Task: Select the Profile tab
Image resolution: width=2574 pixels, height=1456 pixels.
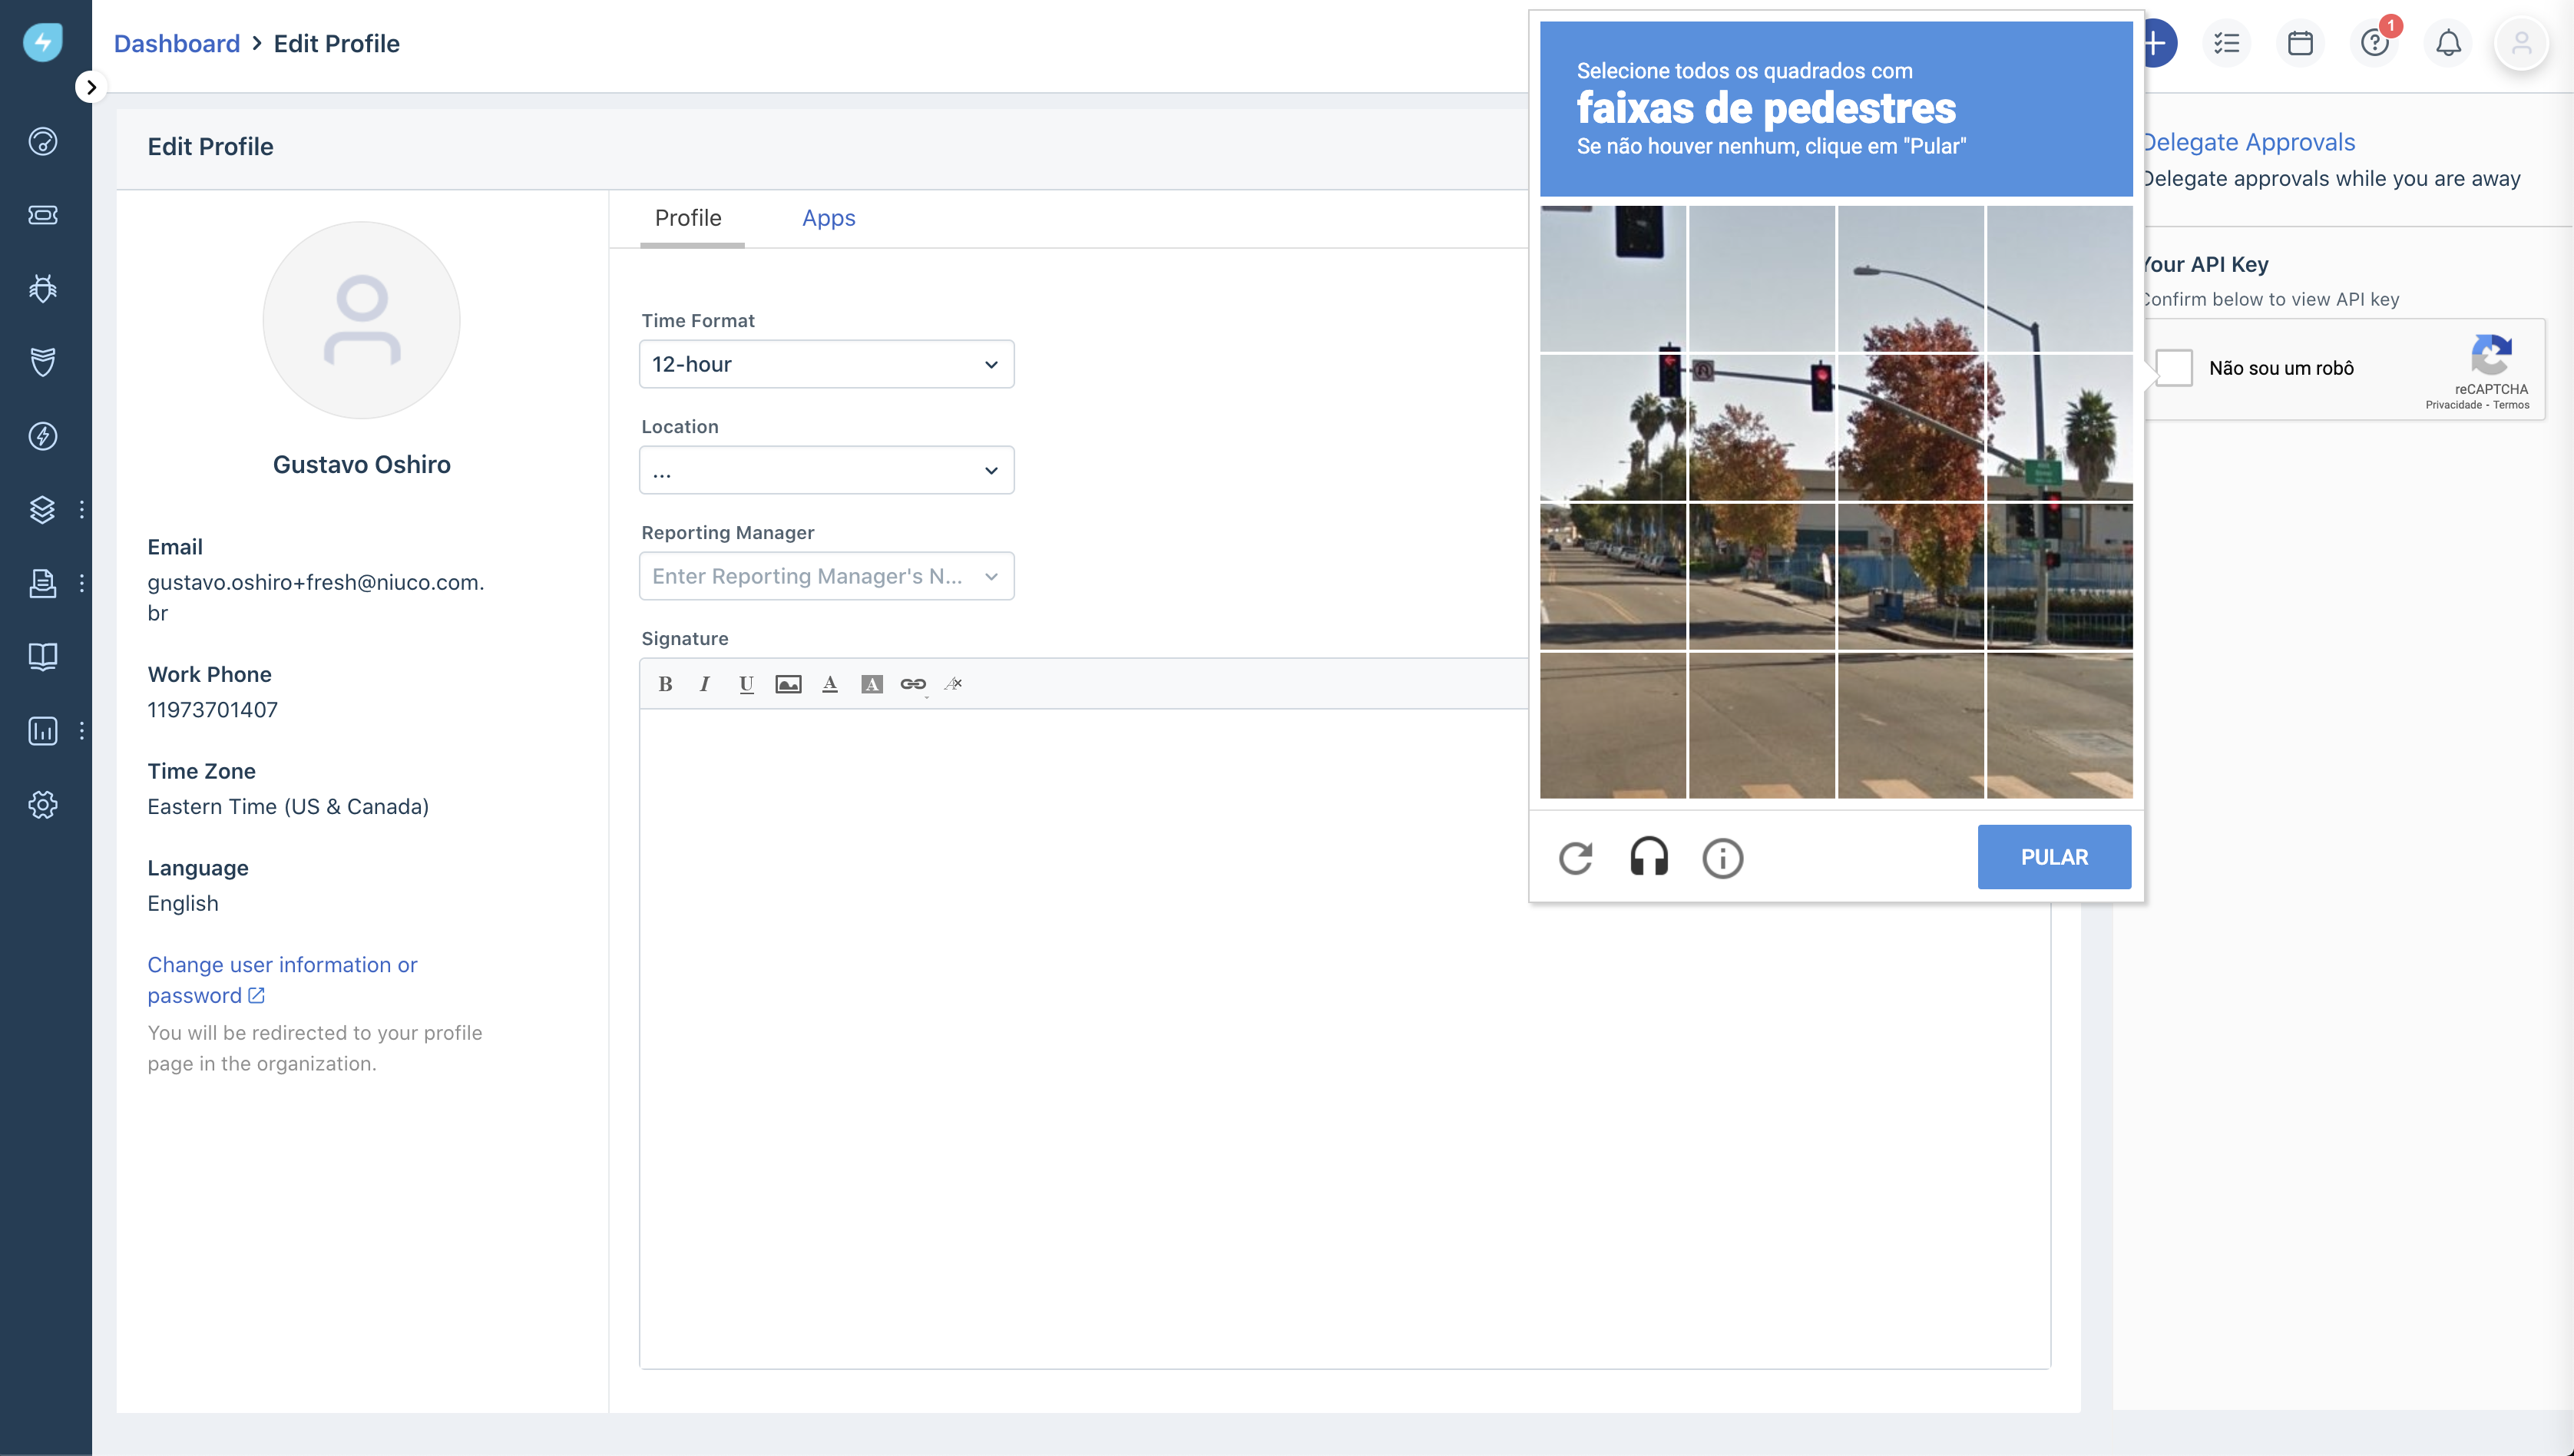Action: (x=688, y=218)
